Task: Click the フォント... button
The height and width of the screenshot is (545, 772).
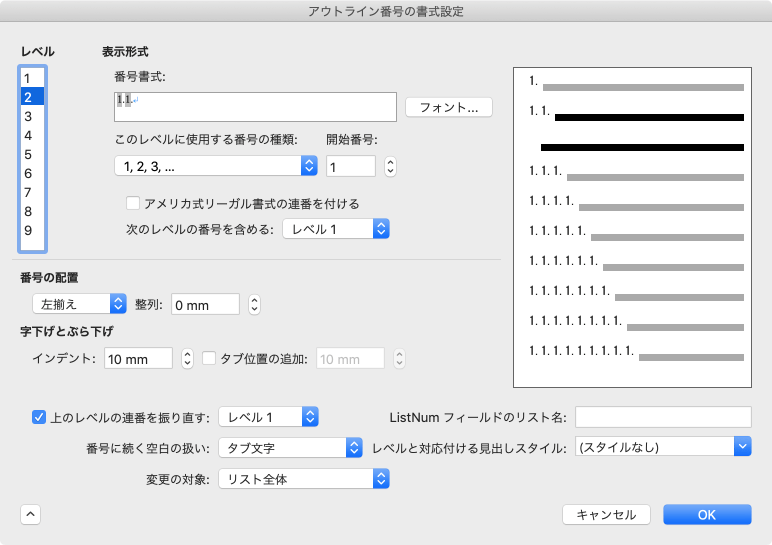Action: click(449, 107)
